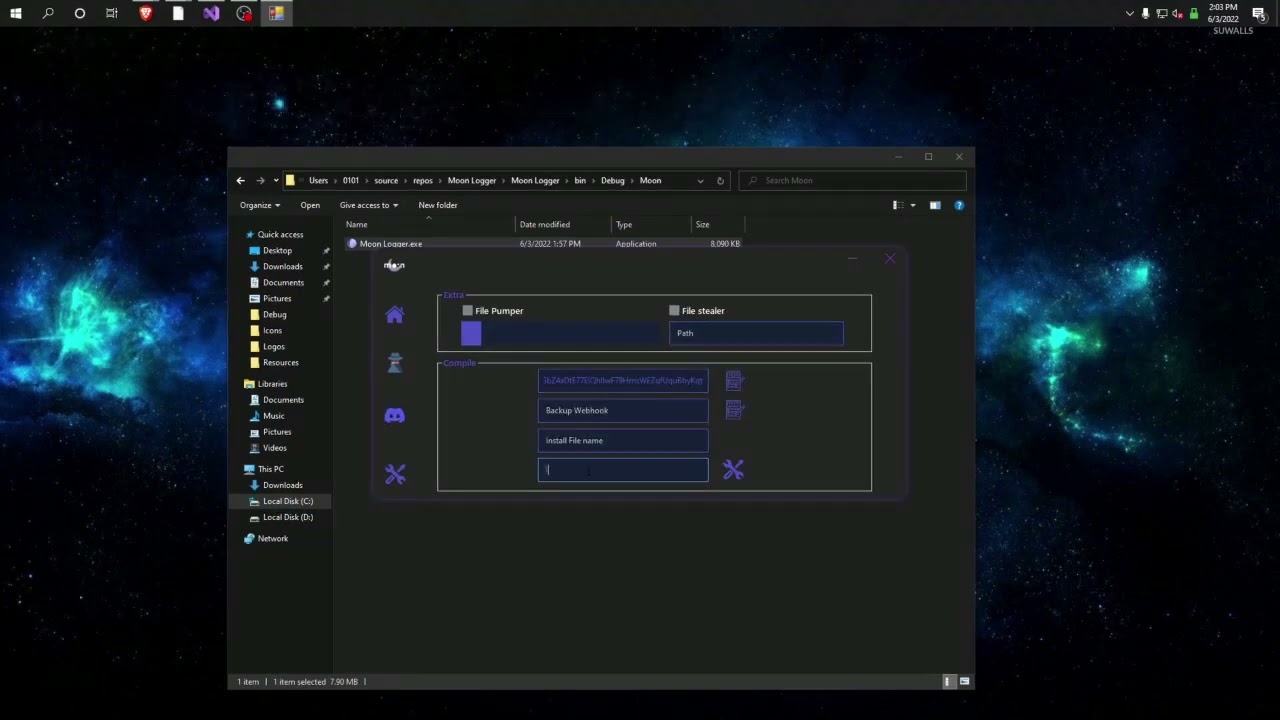Click the webhook field with purple text
Screen dimensions: 1280x720
click(623, 380)
